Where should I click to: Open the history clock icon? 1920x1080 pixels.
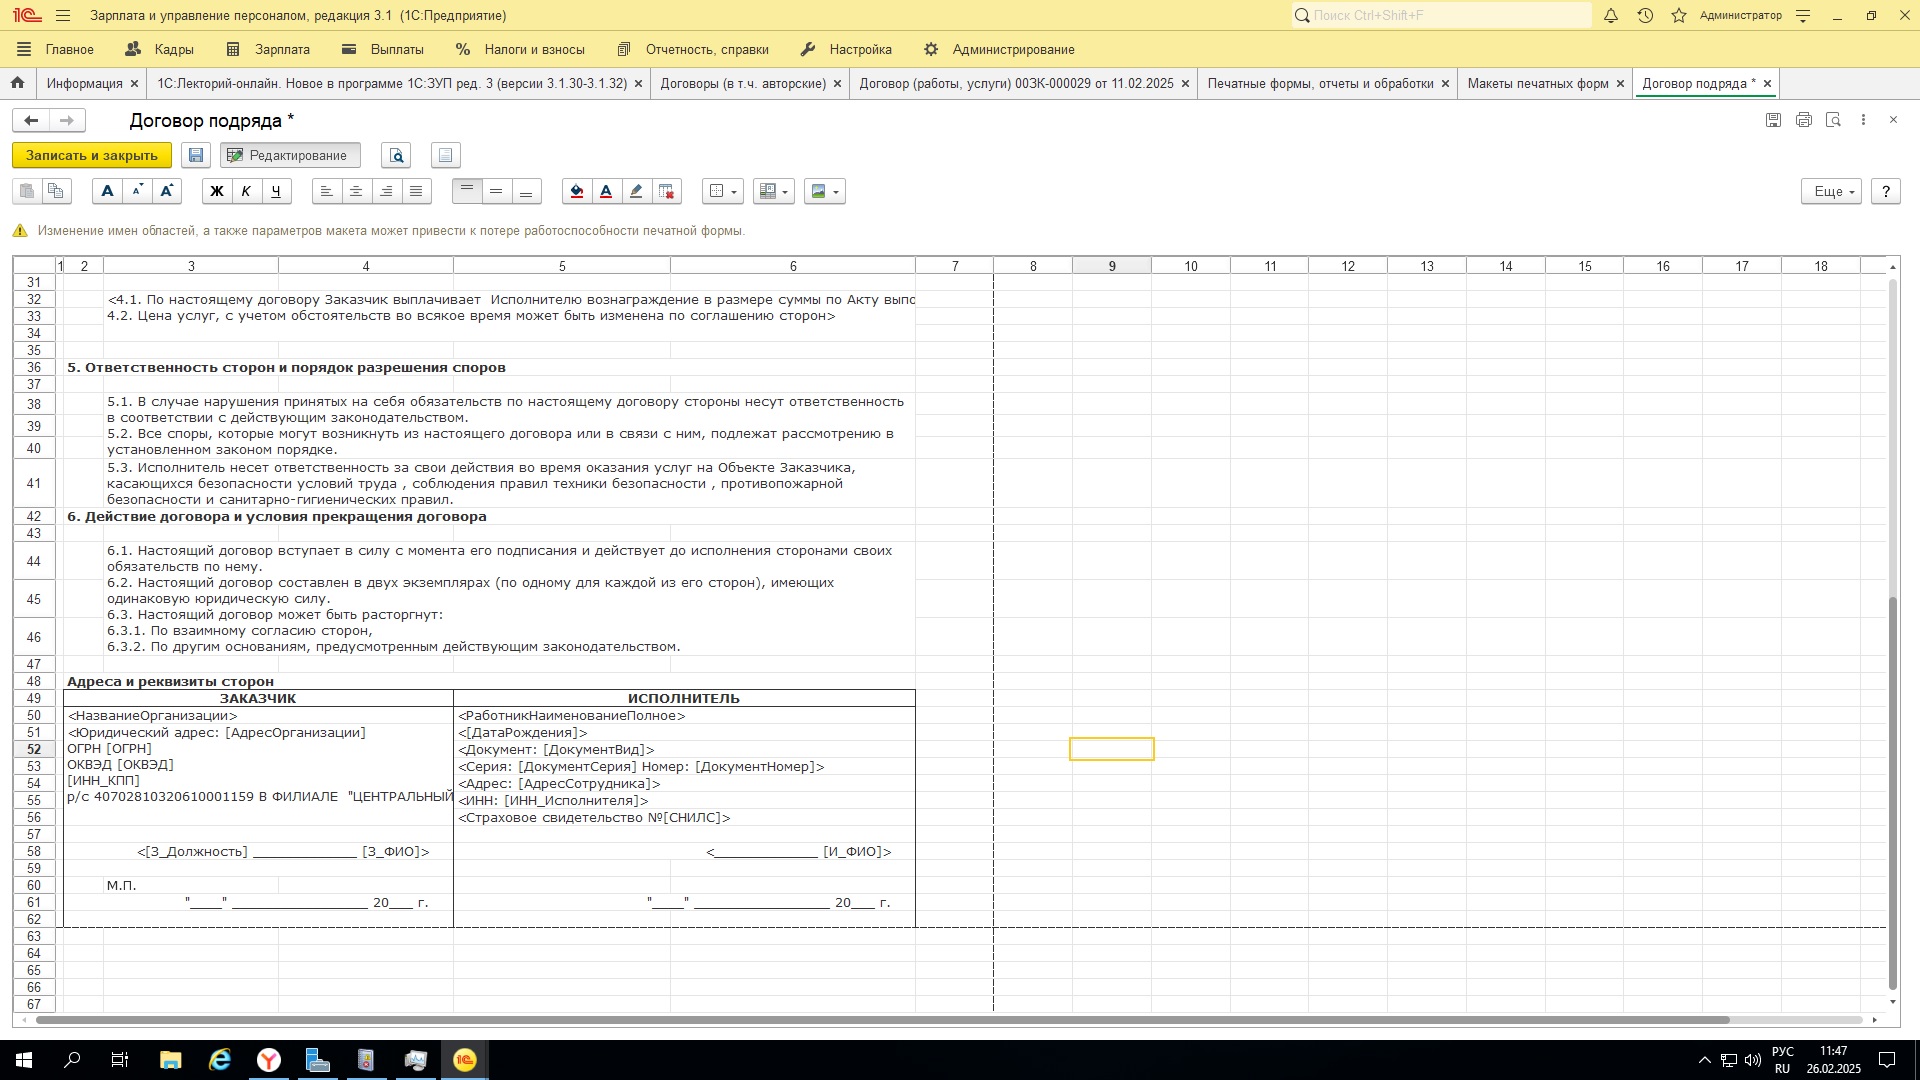tap(1645, 15)
